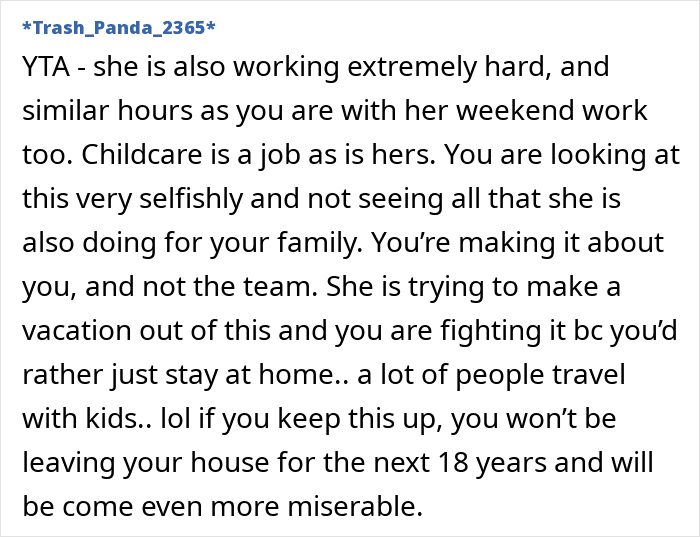Image resolution: width=700 pixels, height=537 pixels.
Task: Click the word "vacation" in the comment
Action: (77, 331)
